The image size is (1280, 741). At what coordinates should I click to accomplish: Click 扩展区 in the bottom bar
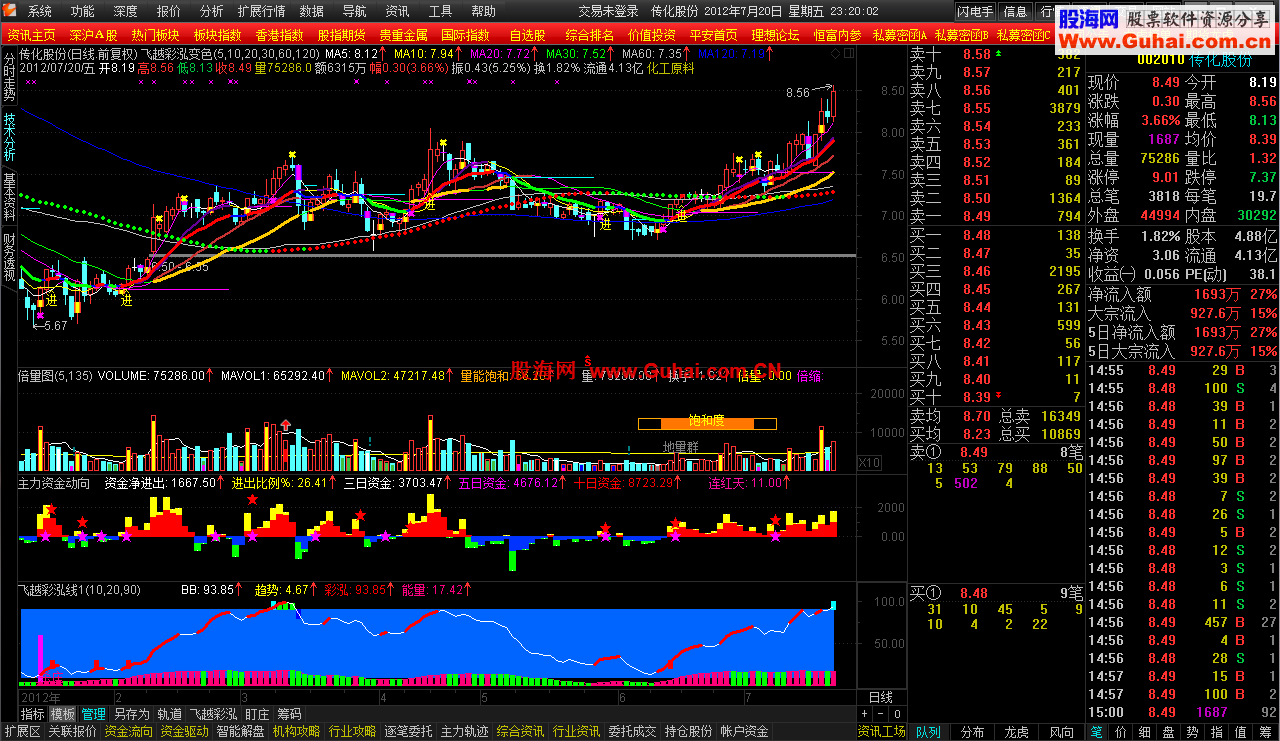[x=21, y=732]
